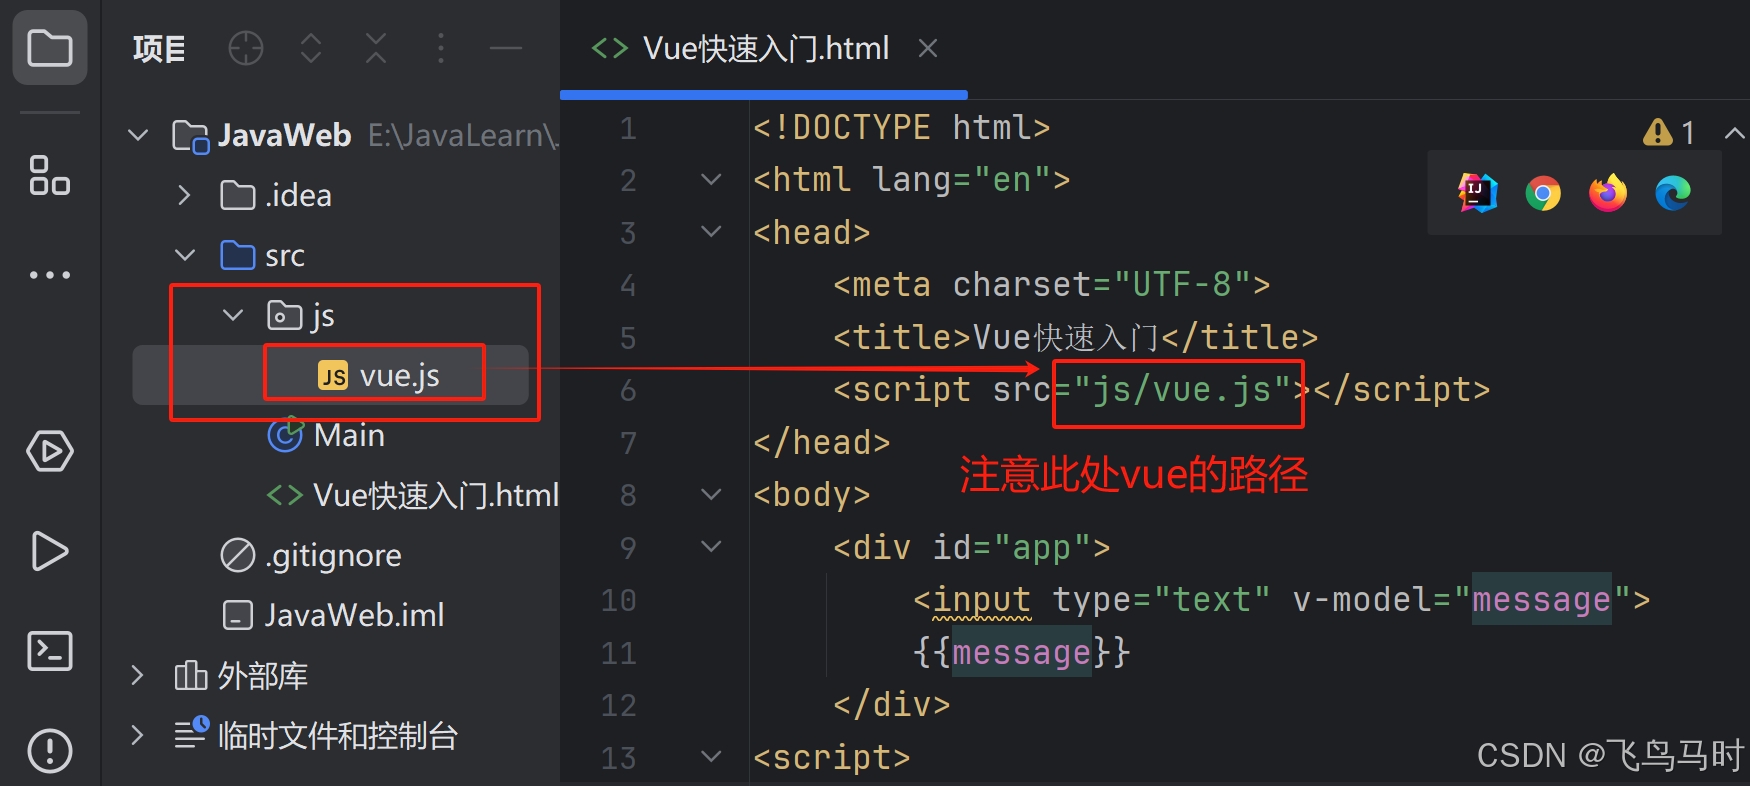Open the Terminal tool window icon

click(x=49, y=651)
